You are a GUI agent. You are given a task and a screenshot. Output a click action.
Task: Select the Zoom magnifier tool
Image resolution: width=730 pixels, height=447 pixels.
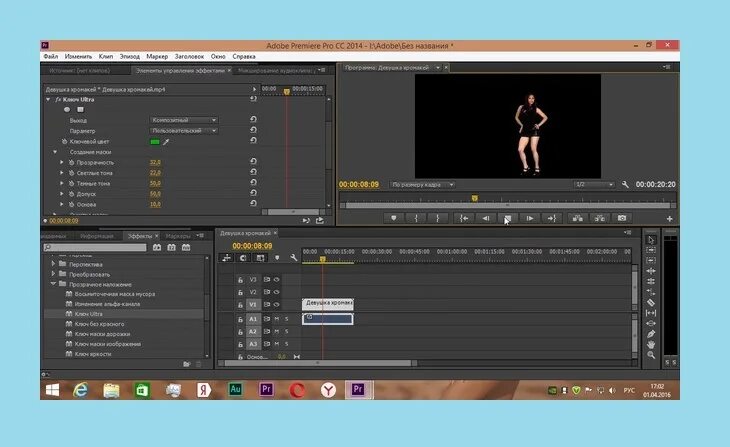click(651, 355)
